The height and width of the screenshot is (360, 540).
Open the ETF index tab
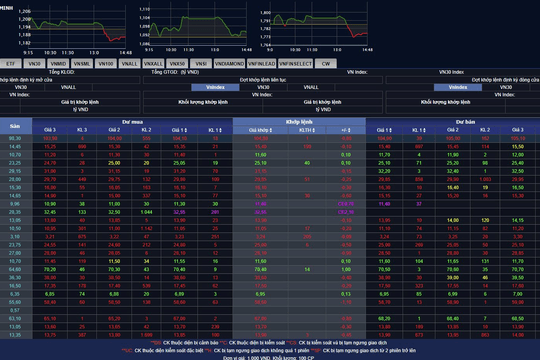[11, 64]
